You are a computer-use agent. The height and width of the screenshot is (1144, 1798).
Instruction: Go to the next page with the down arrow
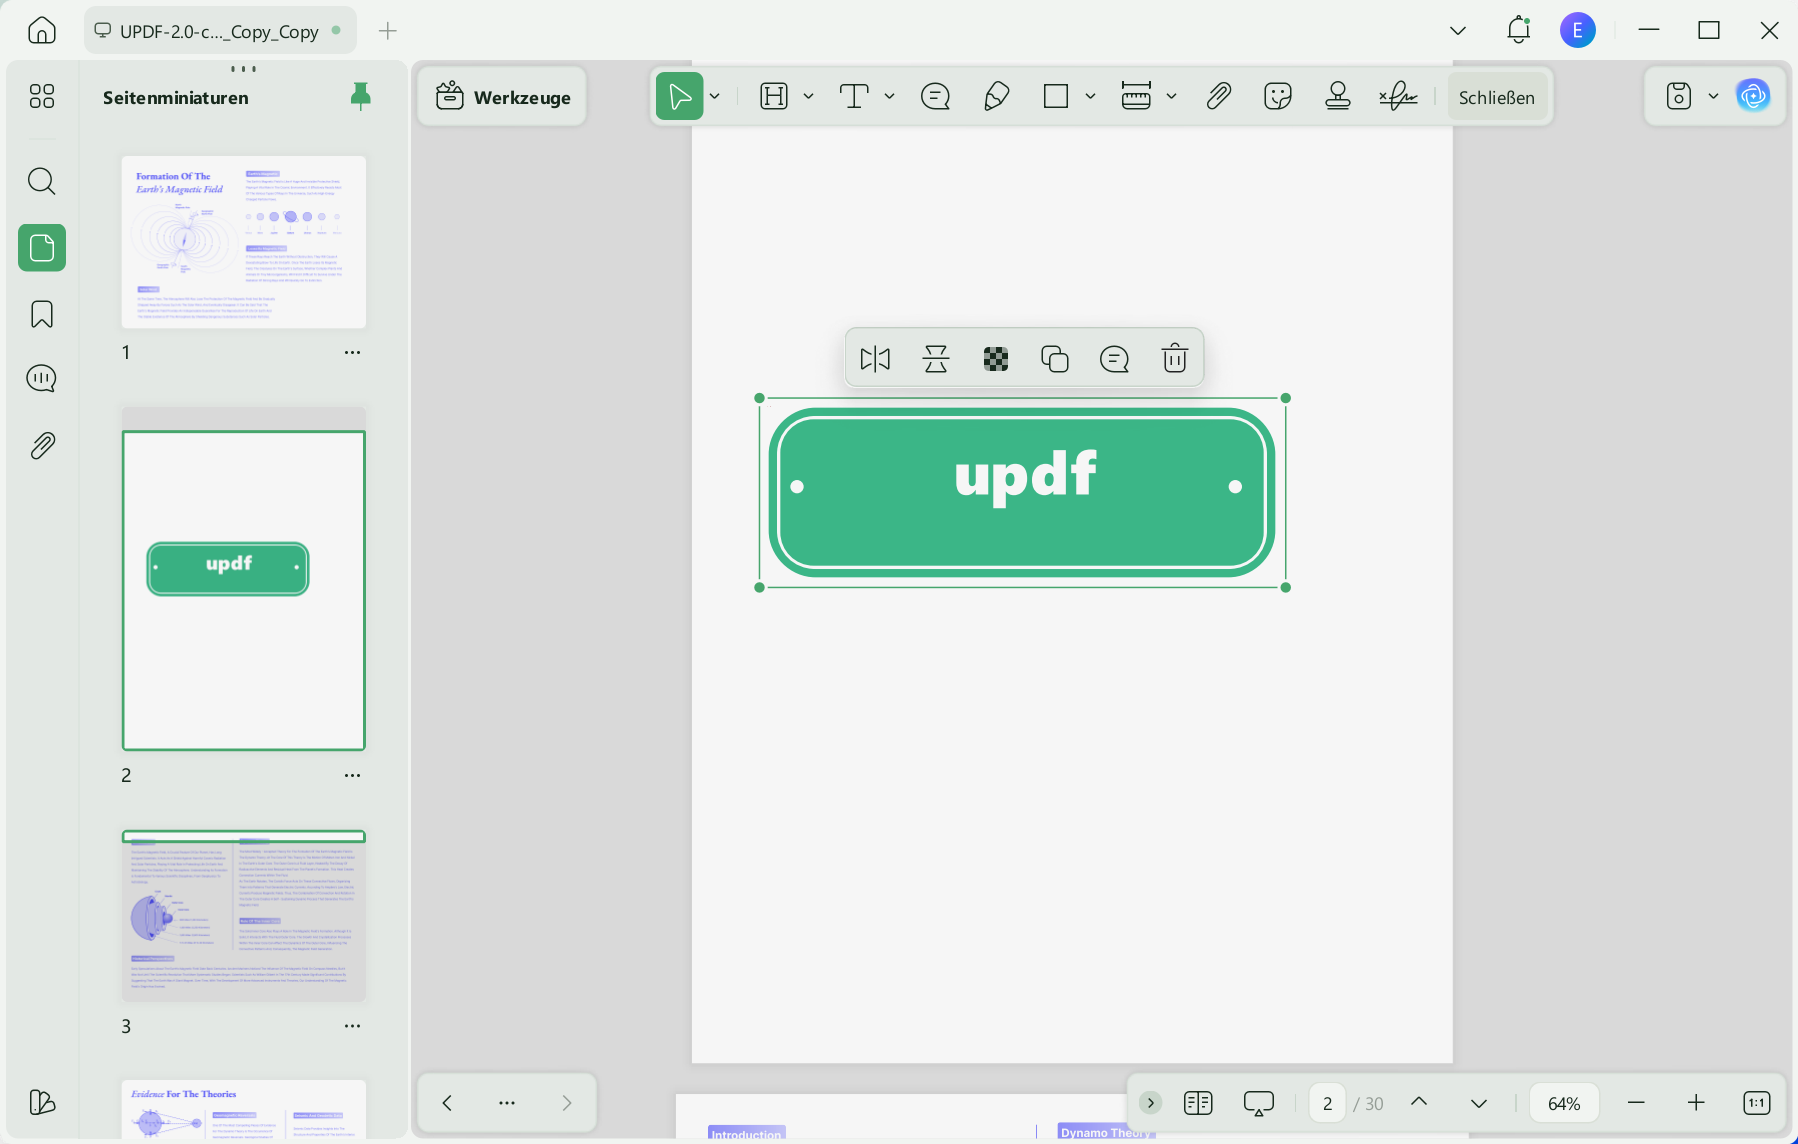point(1479,1102)
